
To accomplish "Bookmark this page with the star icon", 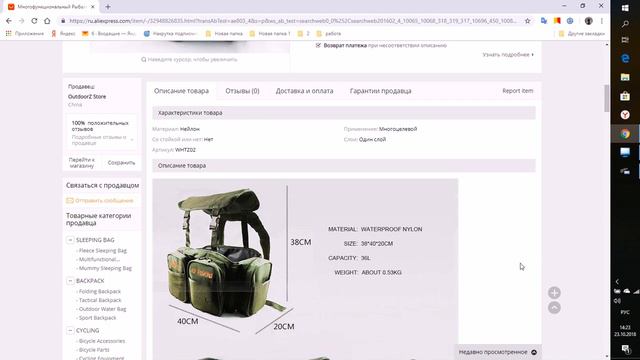I will click(x=527, y=21).
